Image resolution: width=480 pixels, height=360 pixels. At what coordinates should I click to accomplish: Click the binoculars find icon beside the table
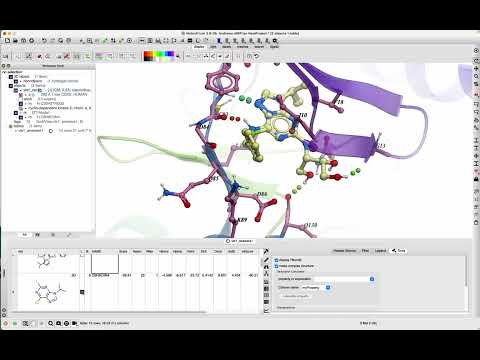pos(266,267)
